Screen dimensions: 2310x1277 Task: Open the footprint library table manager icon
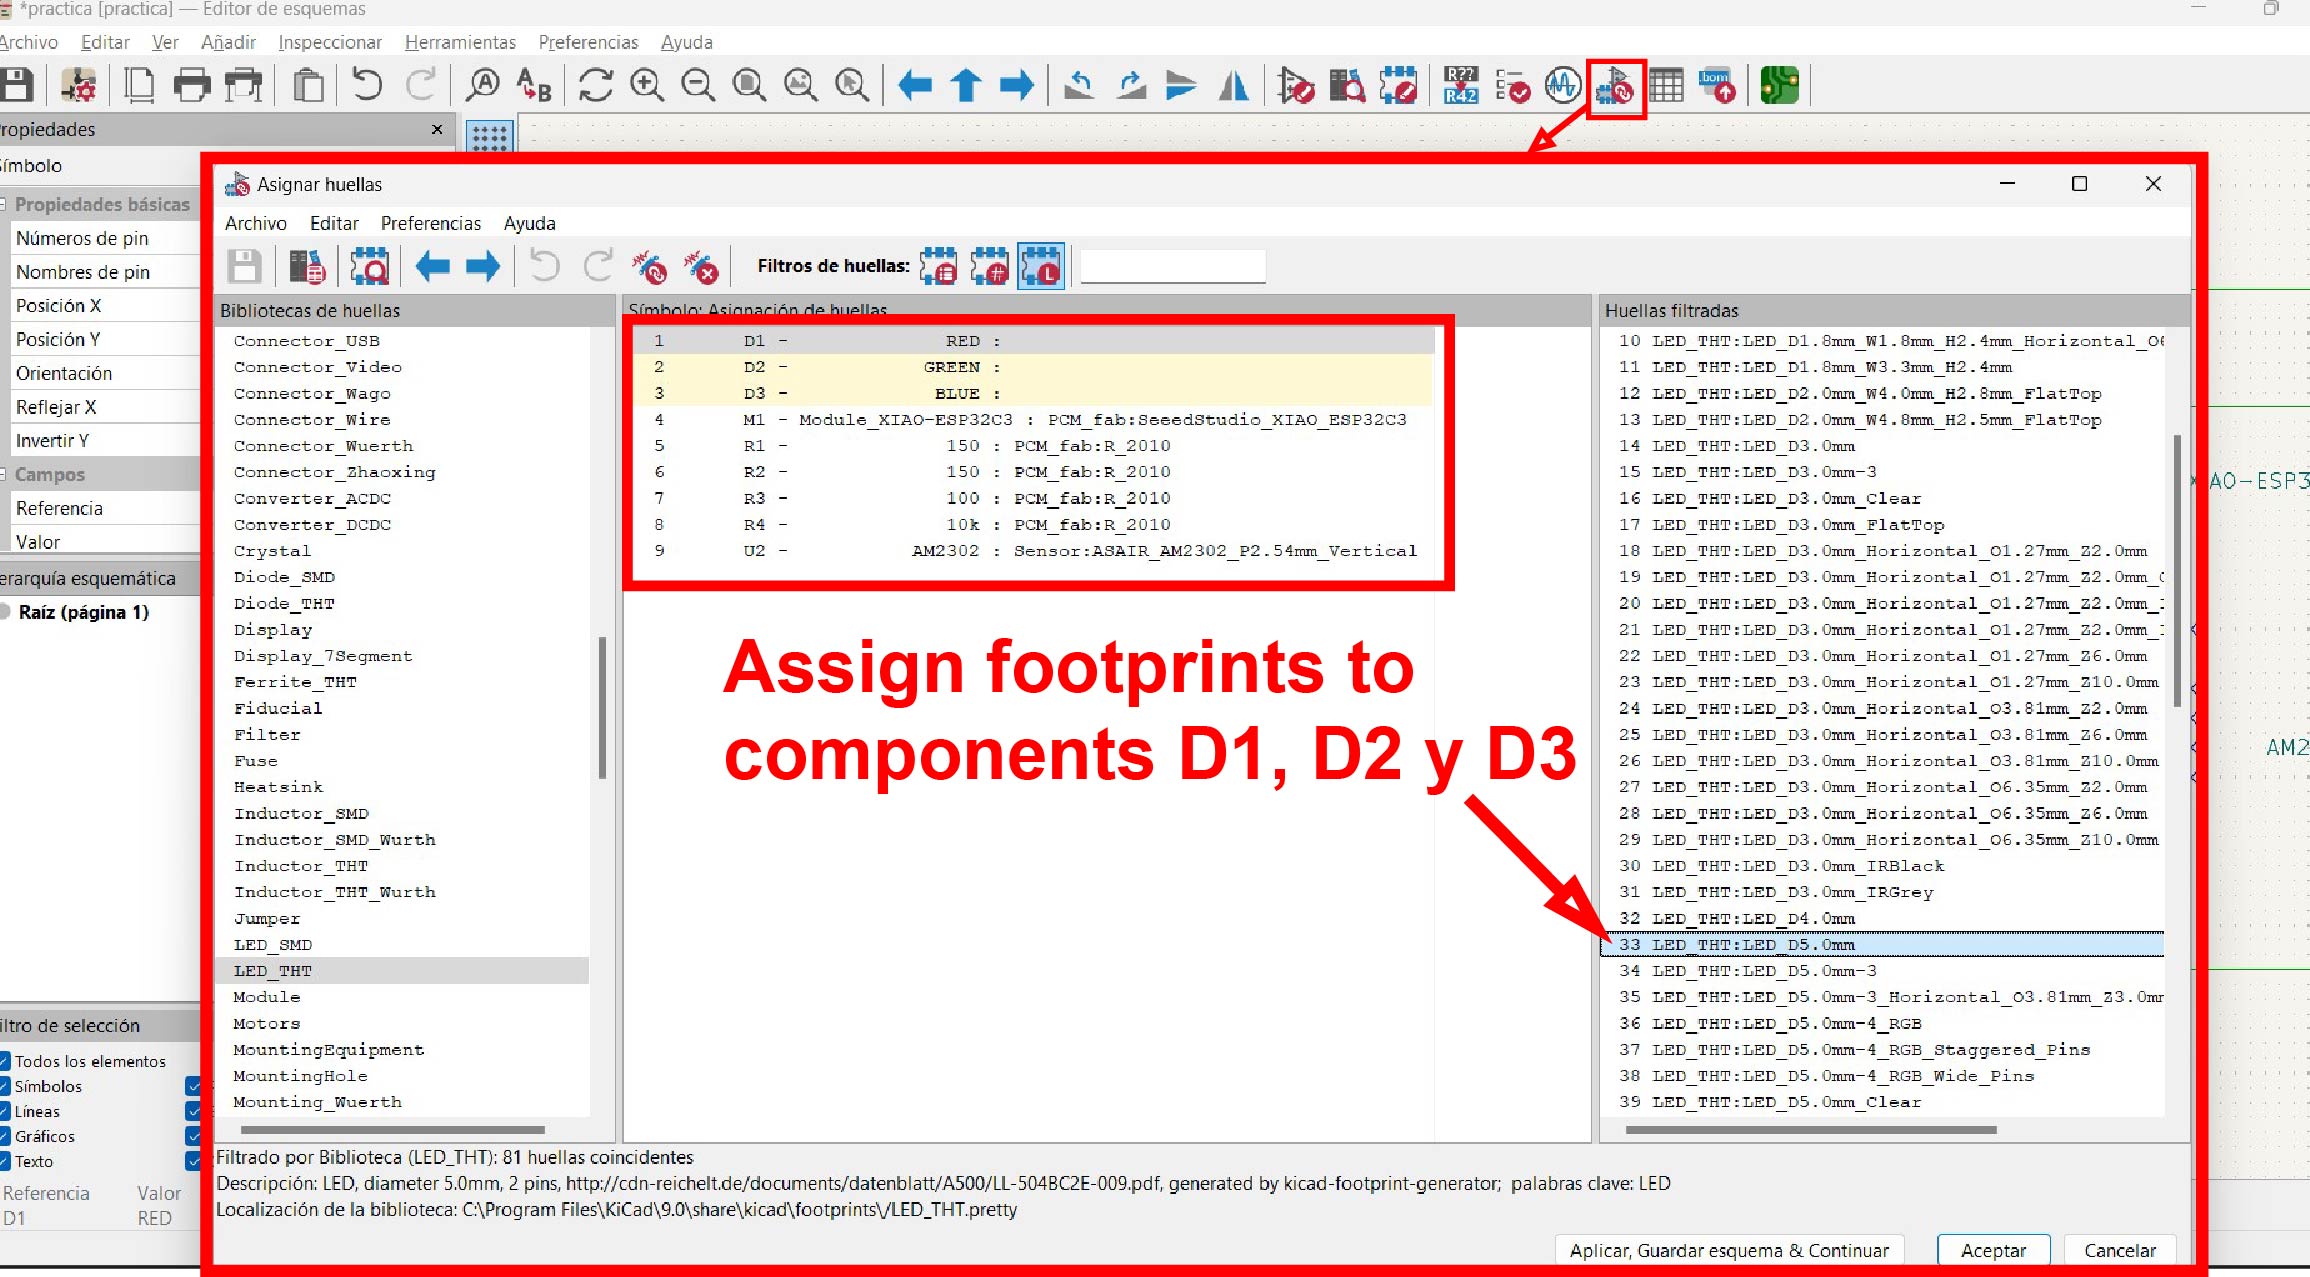(307, 267)
